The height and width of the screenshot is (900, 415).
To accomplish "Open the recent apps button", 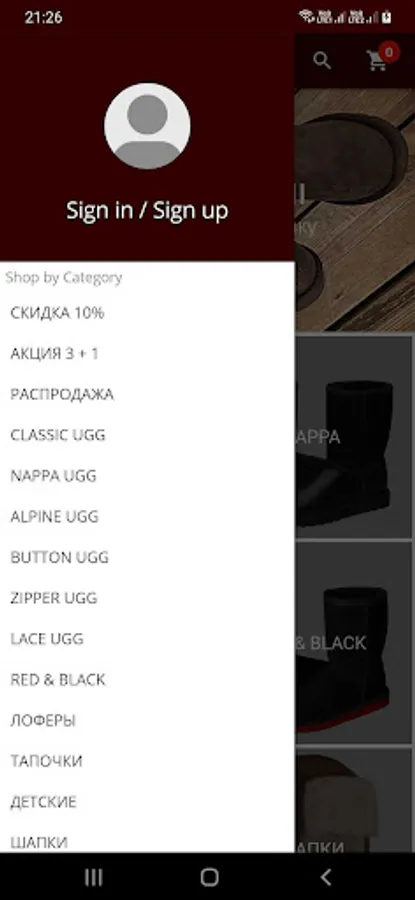I will click(93, 876).
